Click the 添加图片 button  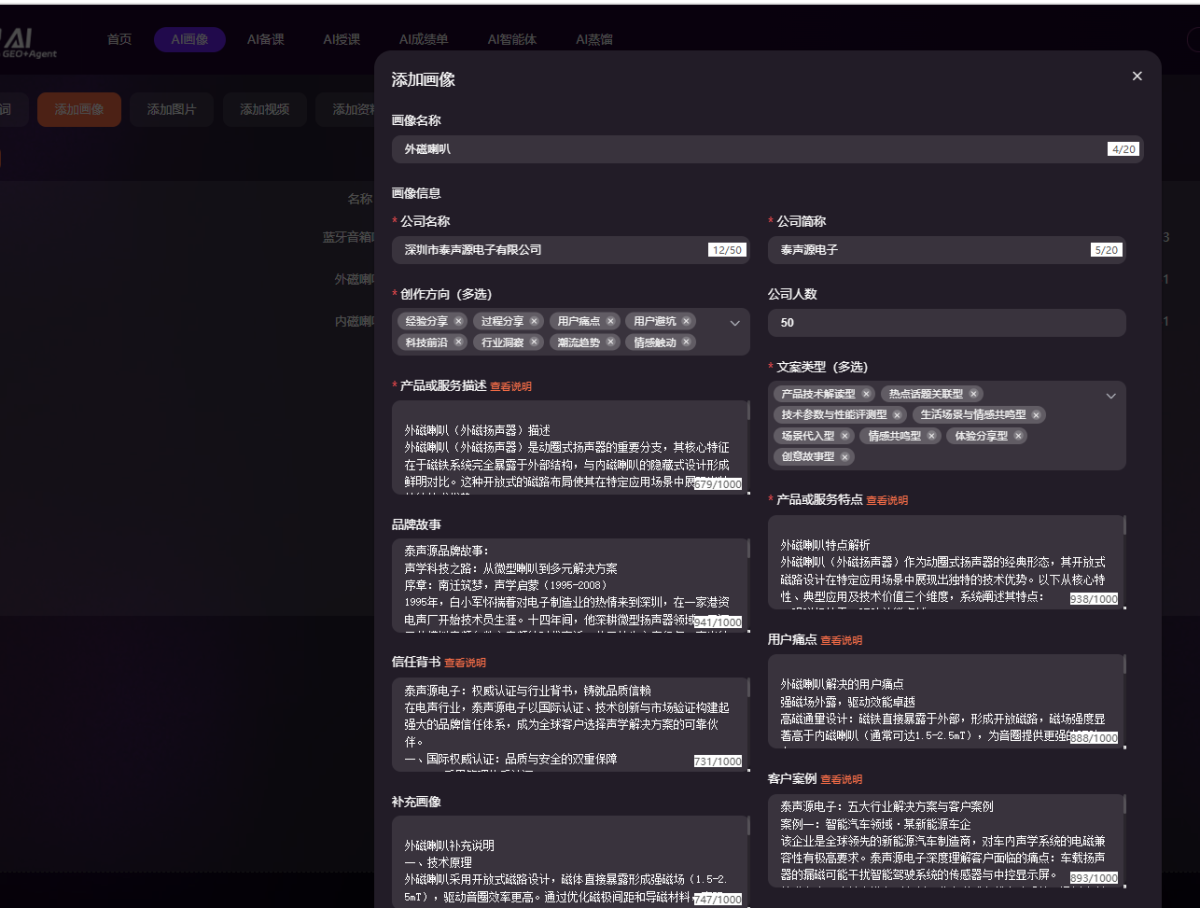tap(171, 109)
